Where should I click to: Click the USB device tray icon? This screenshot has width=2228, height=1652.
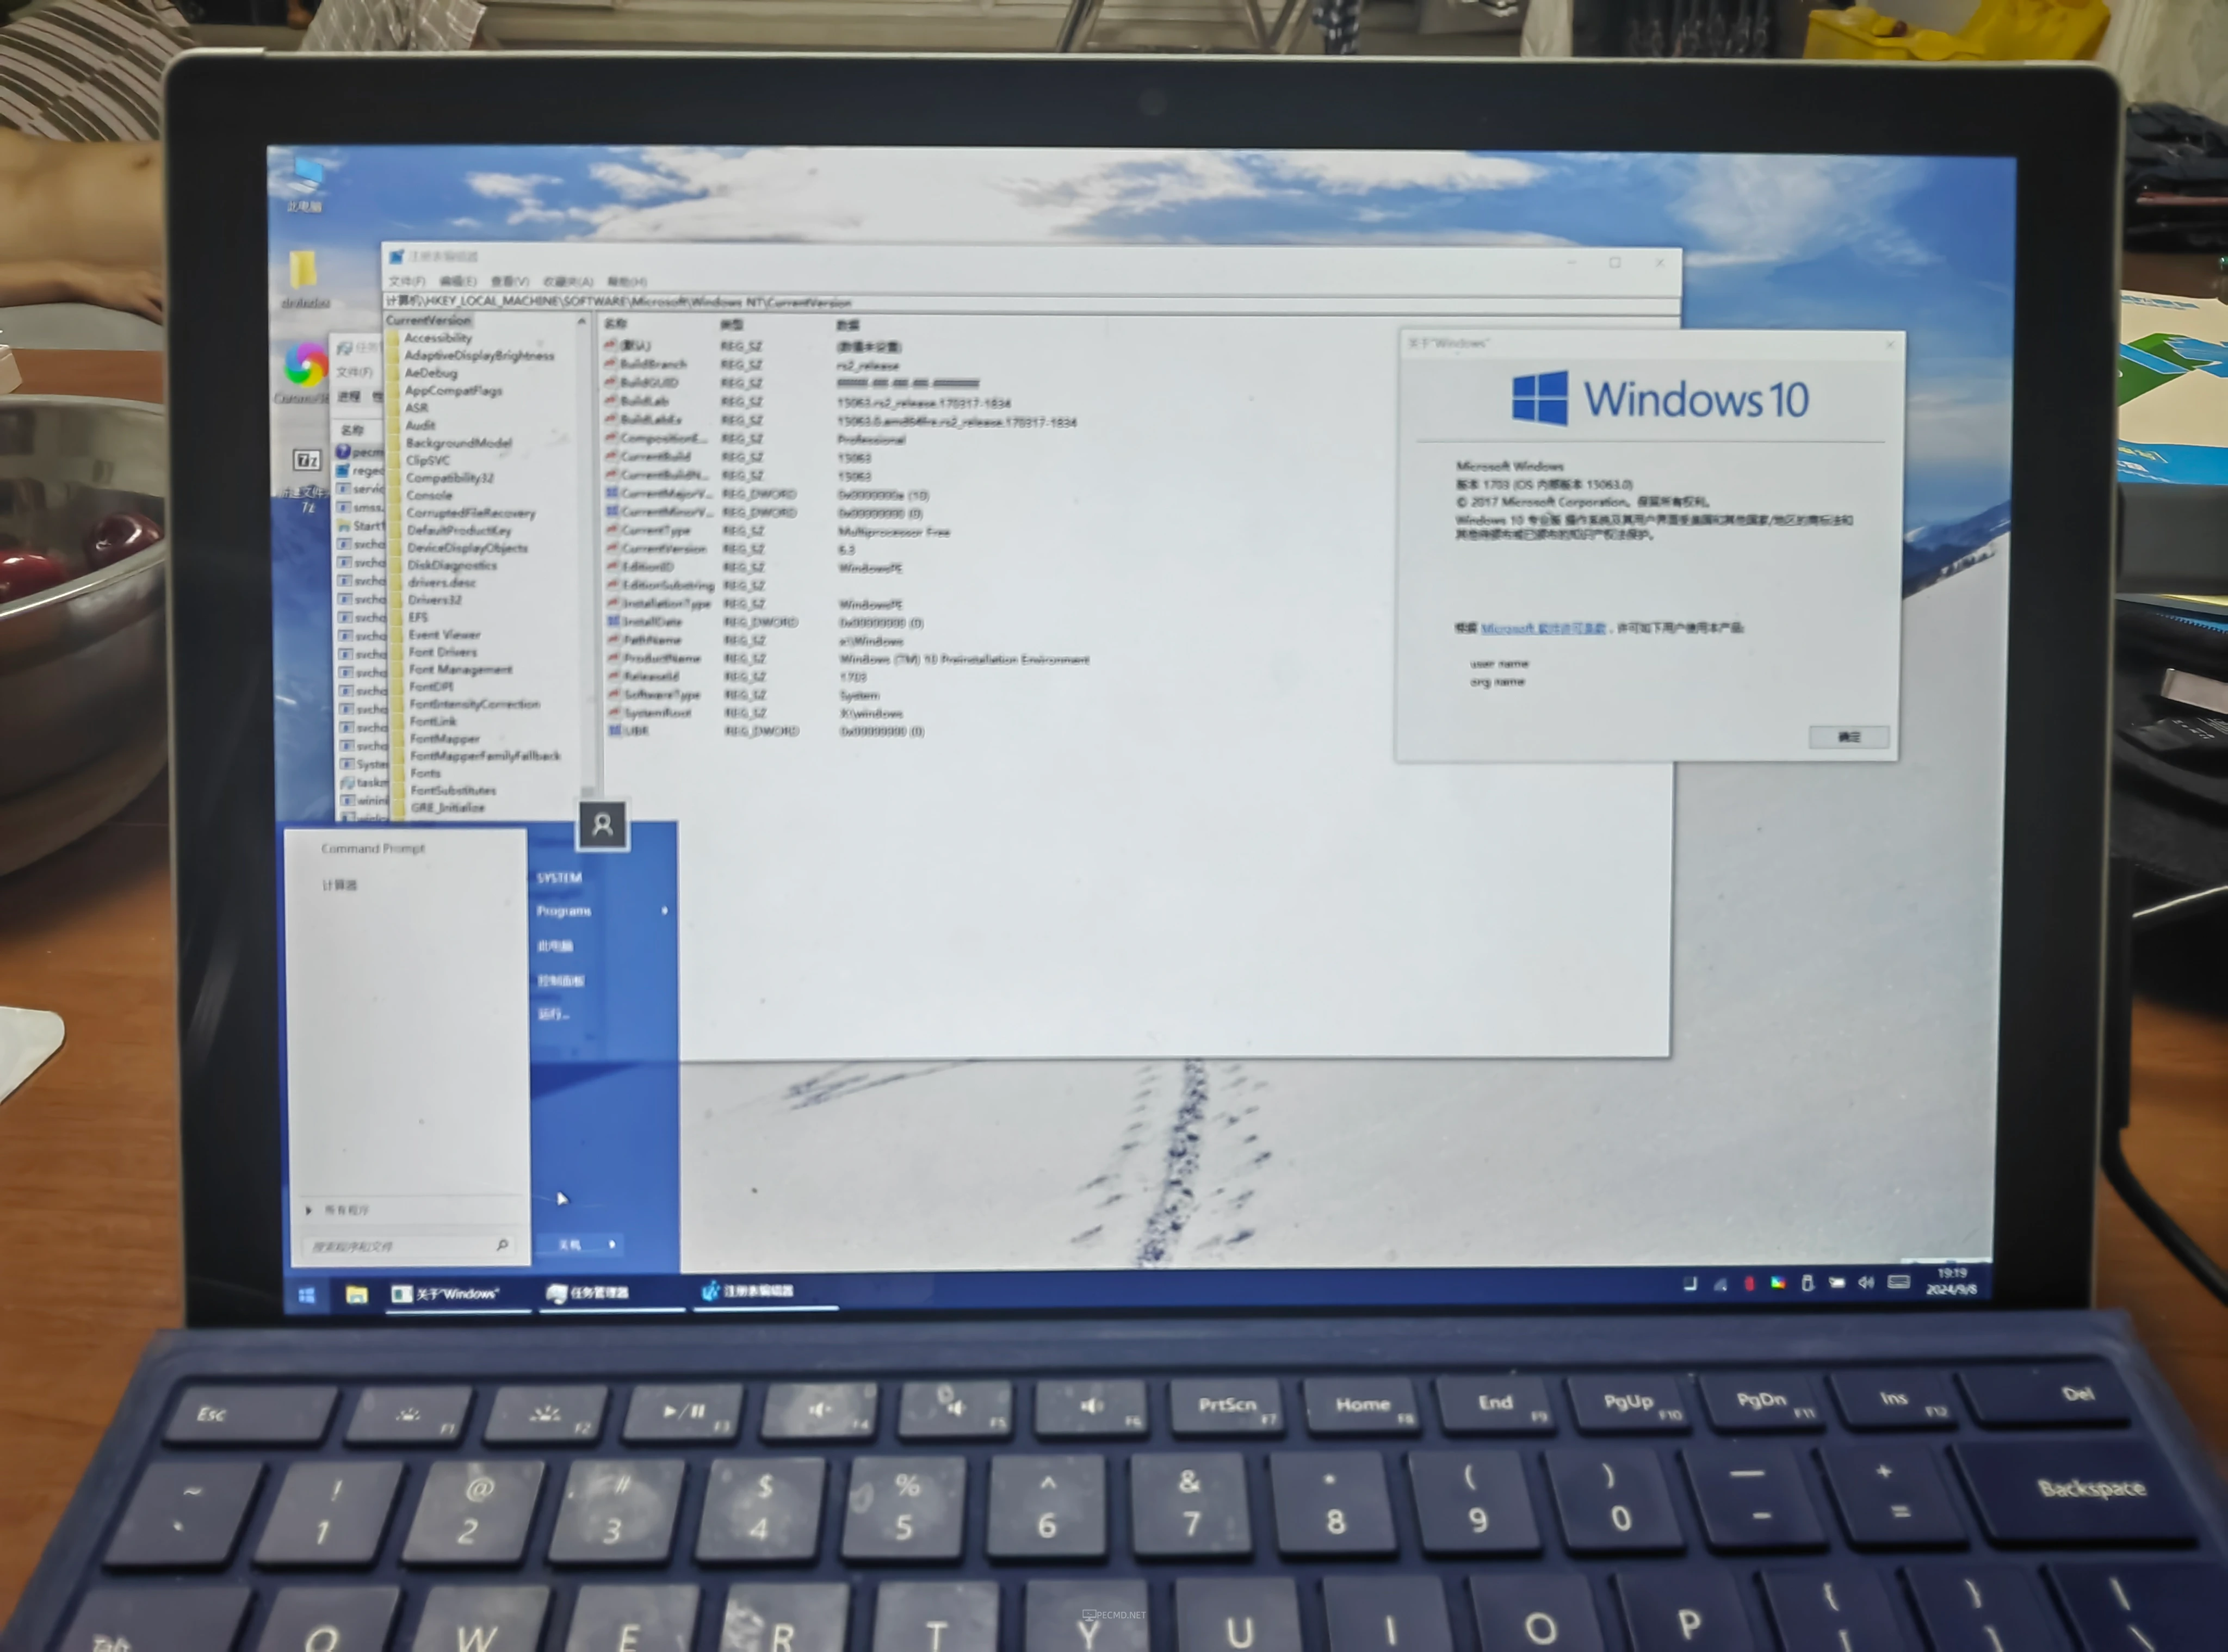coord(1808,1282)
